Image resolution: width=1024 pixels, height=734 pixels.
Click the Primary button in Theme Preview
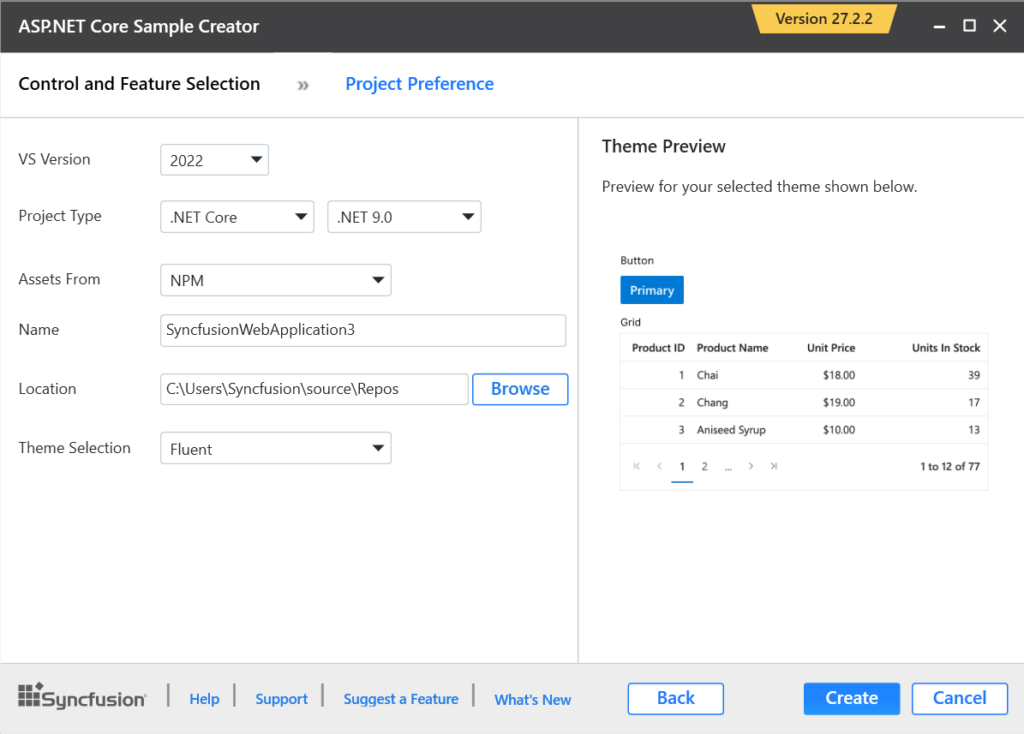(651, 290)
